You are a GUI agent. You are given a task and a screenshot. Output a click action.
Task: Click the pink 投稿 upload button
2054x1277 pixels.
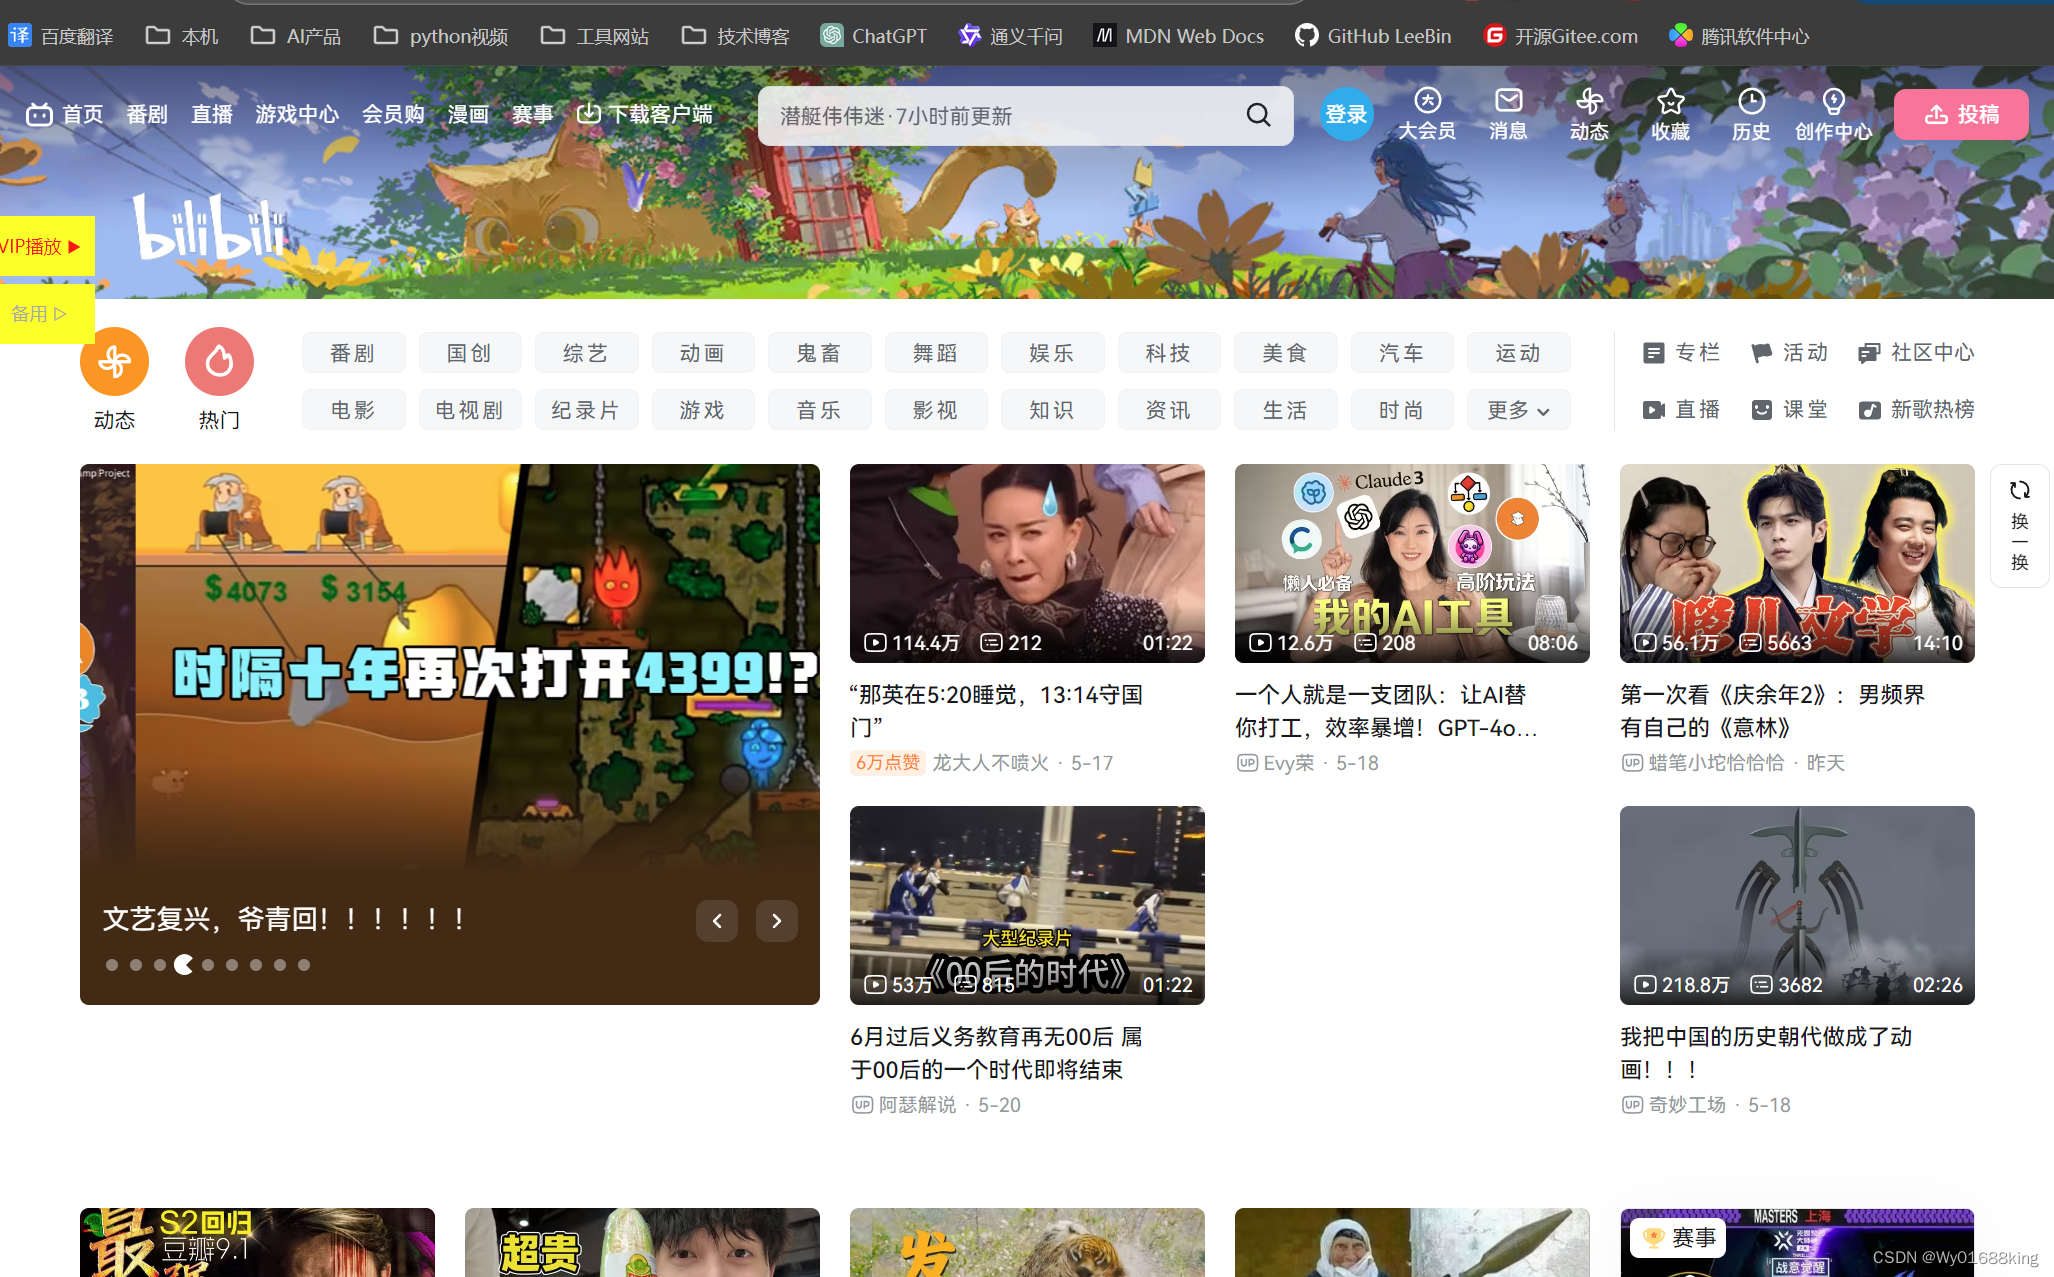tap(1961, 114)
